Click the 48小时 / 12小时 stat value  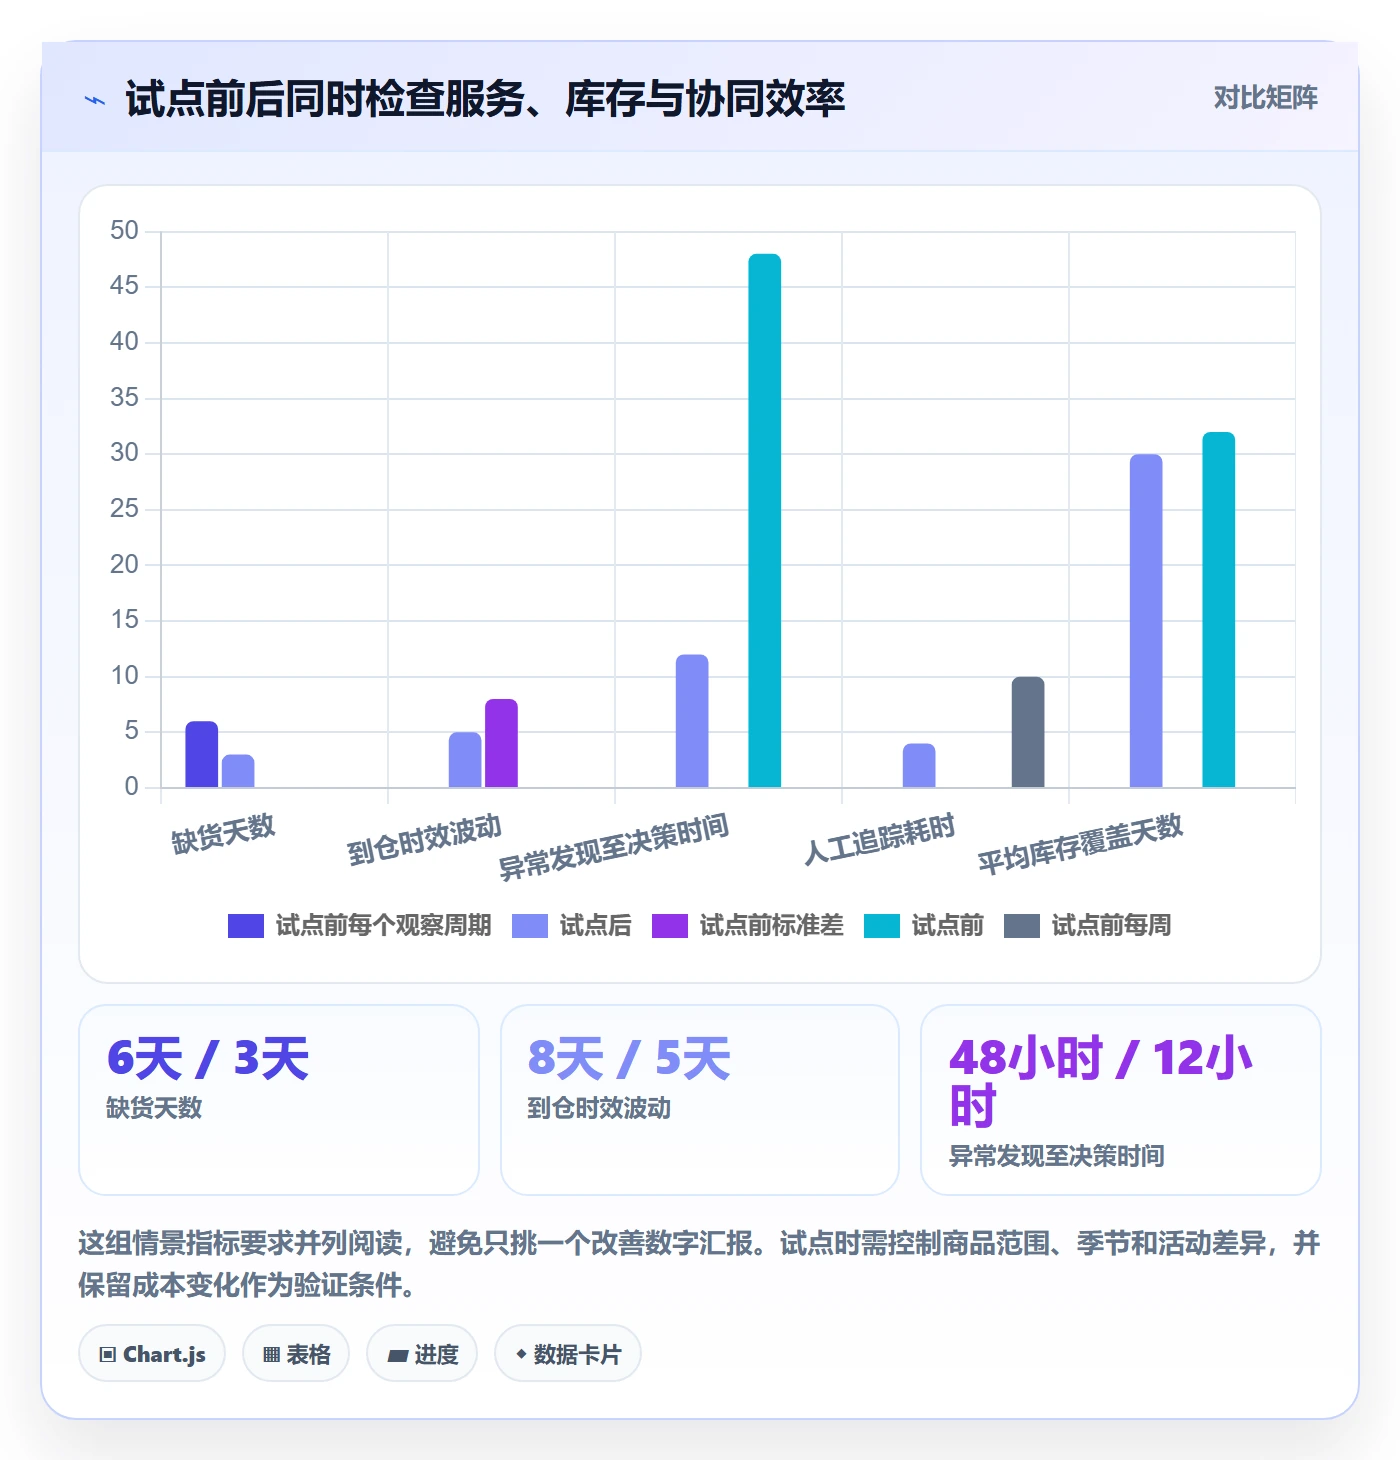click(x=1100, y=1082)
